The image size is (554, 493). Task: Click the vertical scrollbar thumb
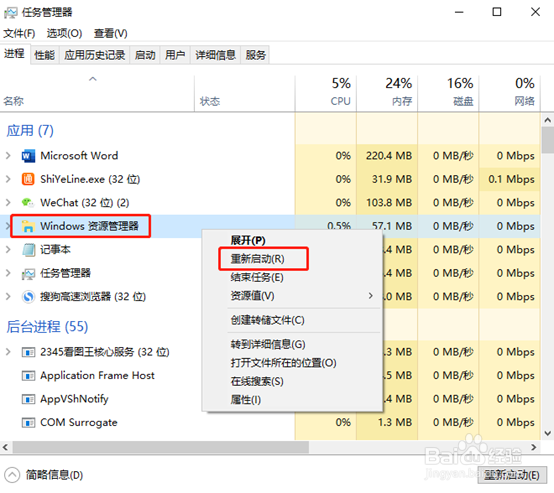pos(547,140)
